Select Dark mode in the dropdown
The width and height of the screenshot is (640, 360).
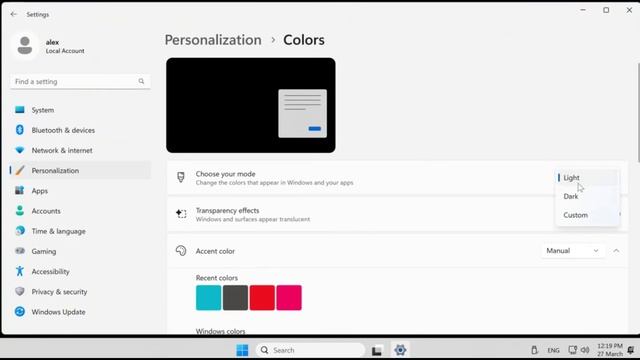pos(587,196)
